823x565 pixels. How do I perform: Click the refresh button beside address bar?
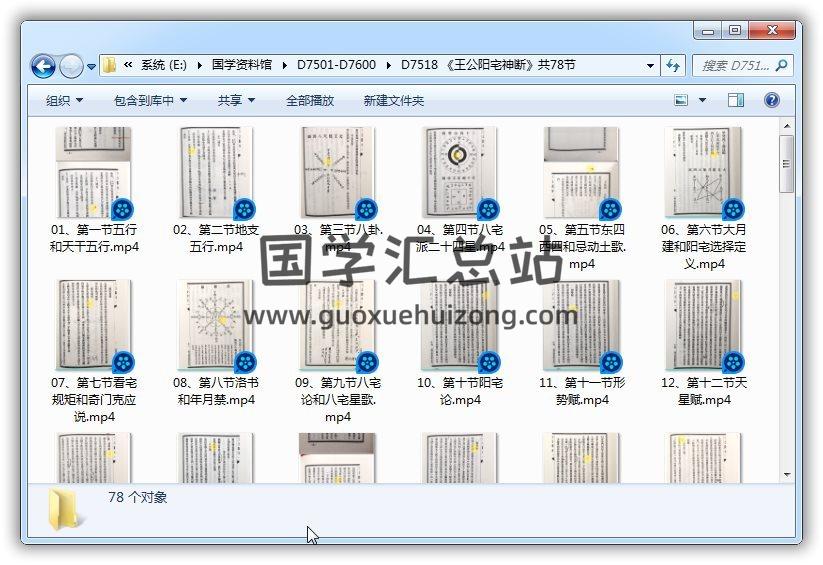coord(672,66)
